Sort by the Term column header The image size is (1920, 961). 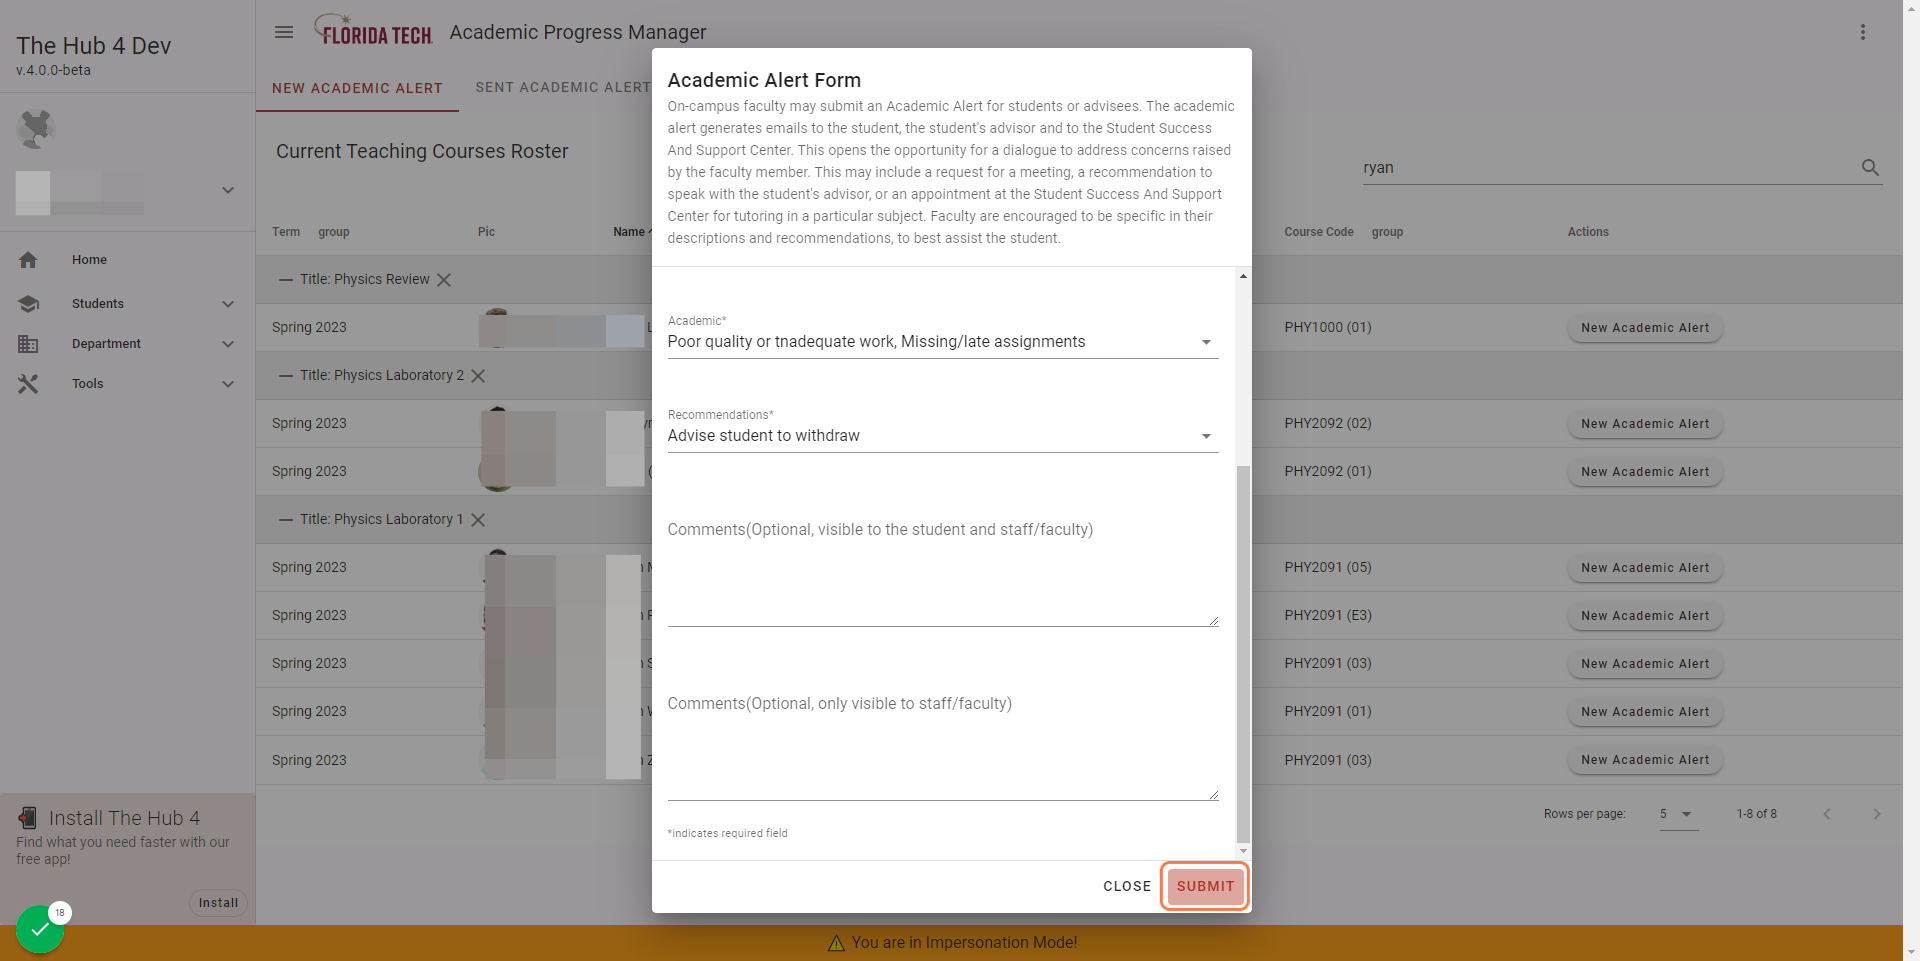point(286,232)
